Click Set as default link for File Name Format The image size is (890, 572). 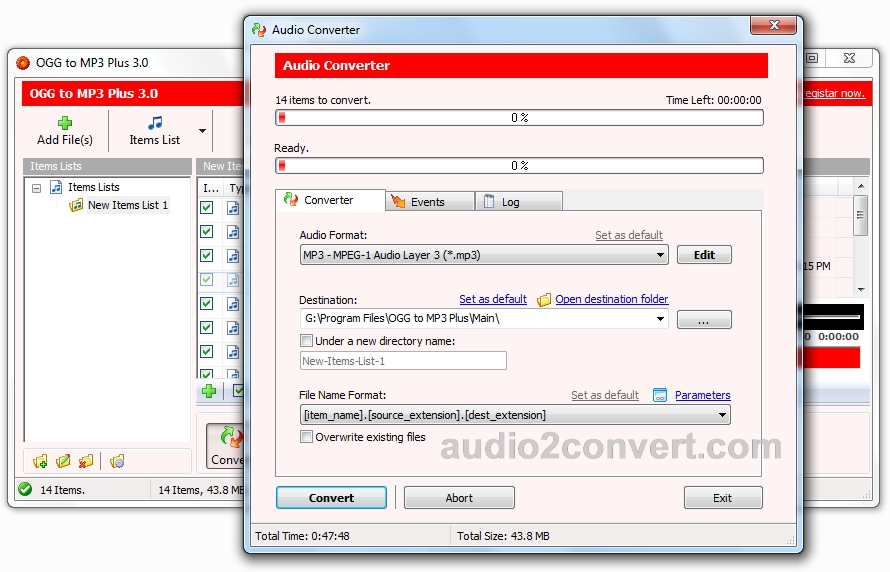click(605, 395)
